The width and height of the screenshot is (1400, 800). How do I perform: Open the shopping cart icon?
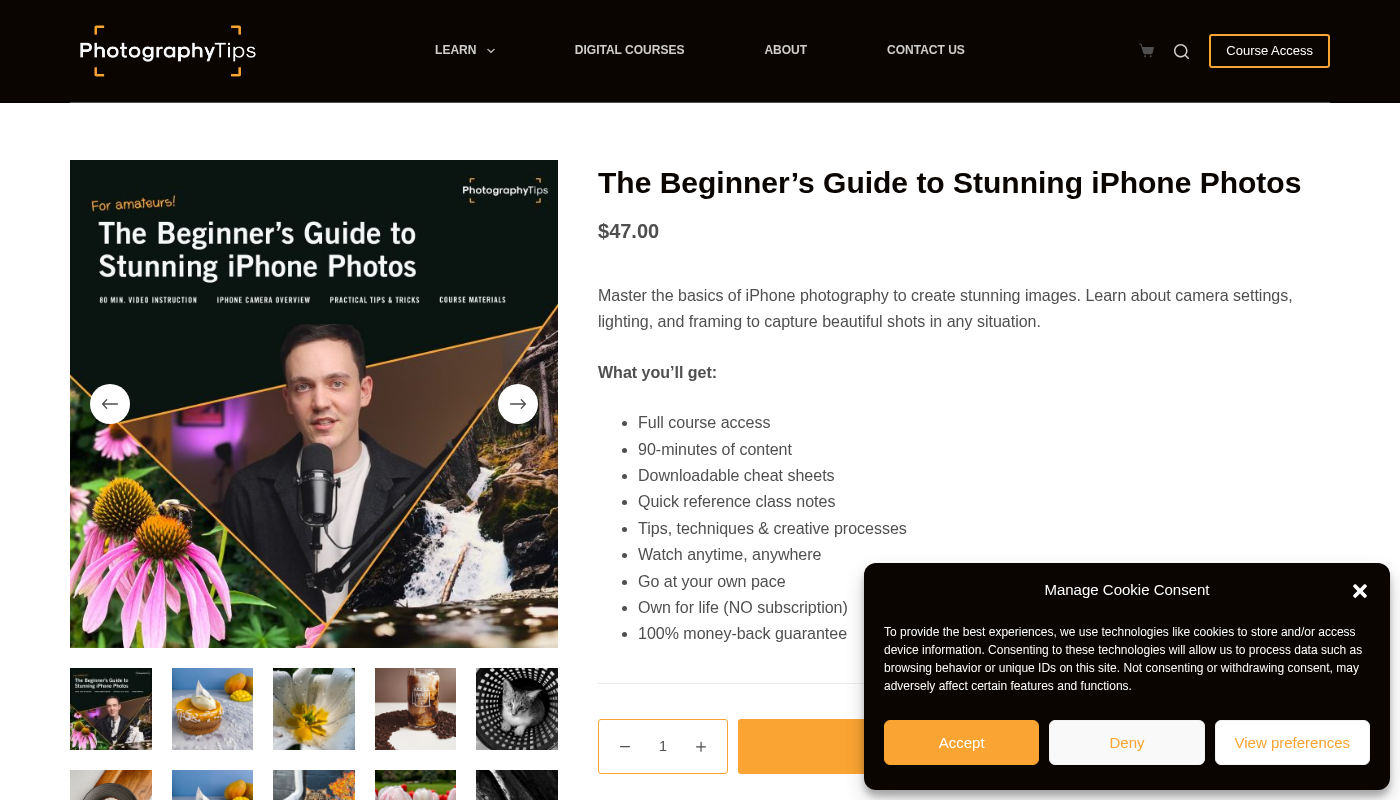point(1146,51)
